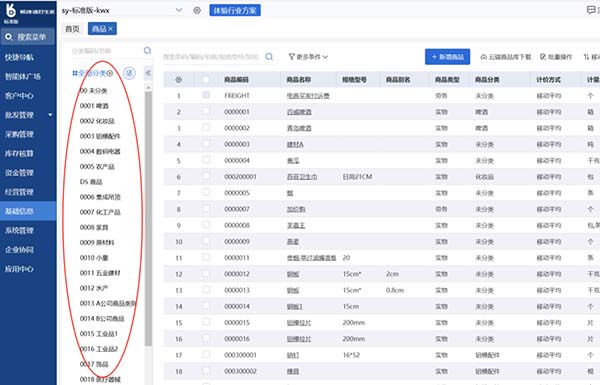Open 智能体广场 in the sidebar
Viewport: 600px width, 385px height.
coord(23,77)
